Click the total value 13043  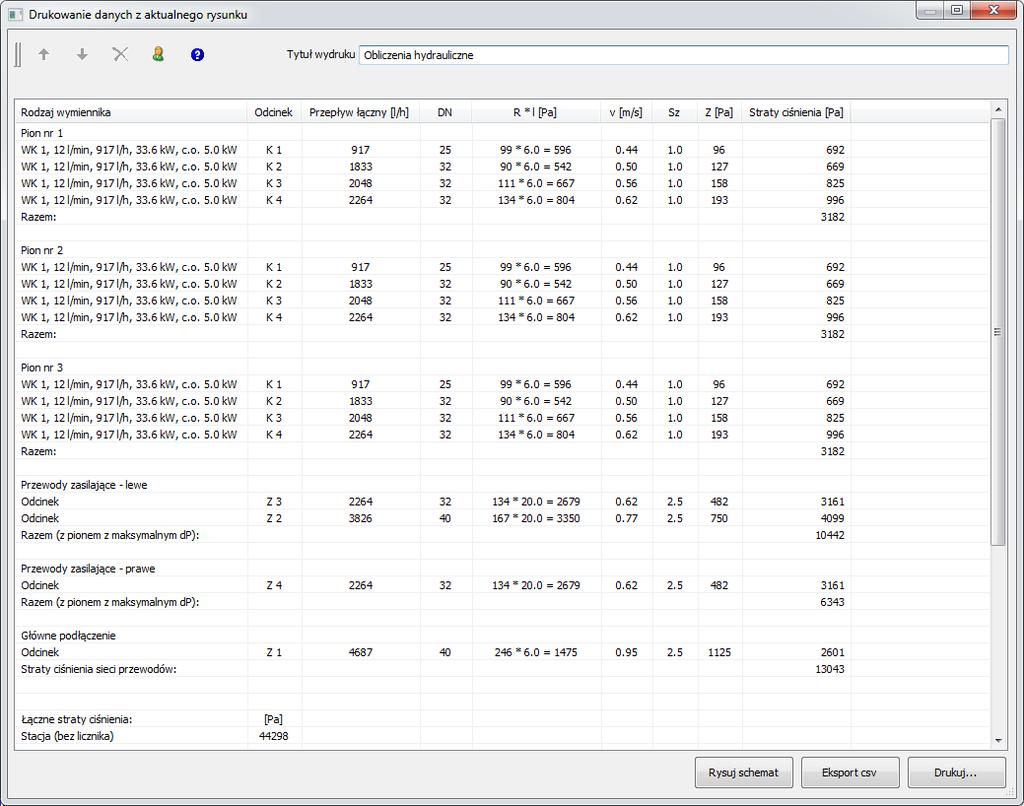(829, 669)
